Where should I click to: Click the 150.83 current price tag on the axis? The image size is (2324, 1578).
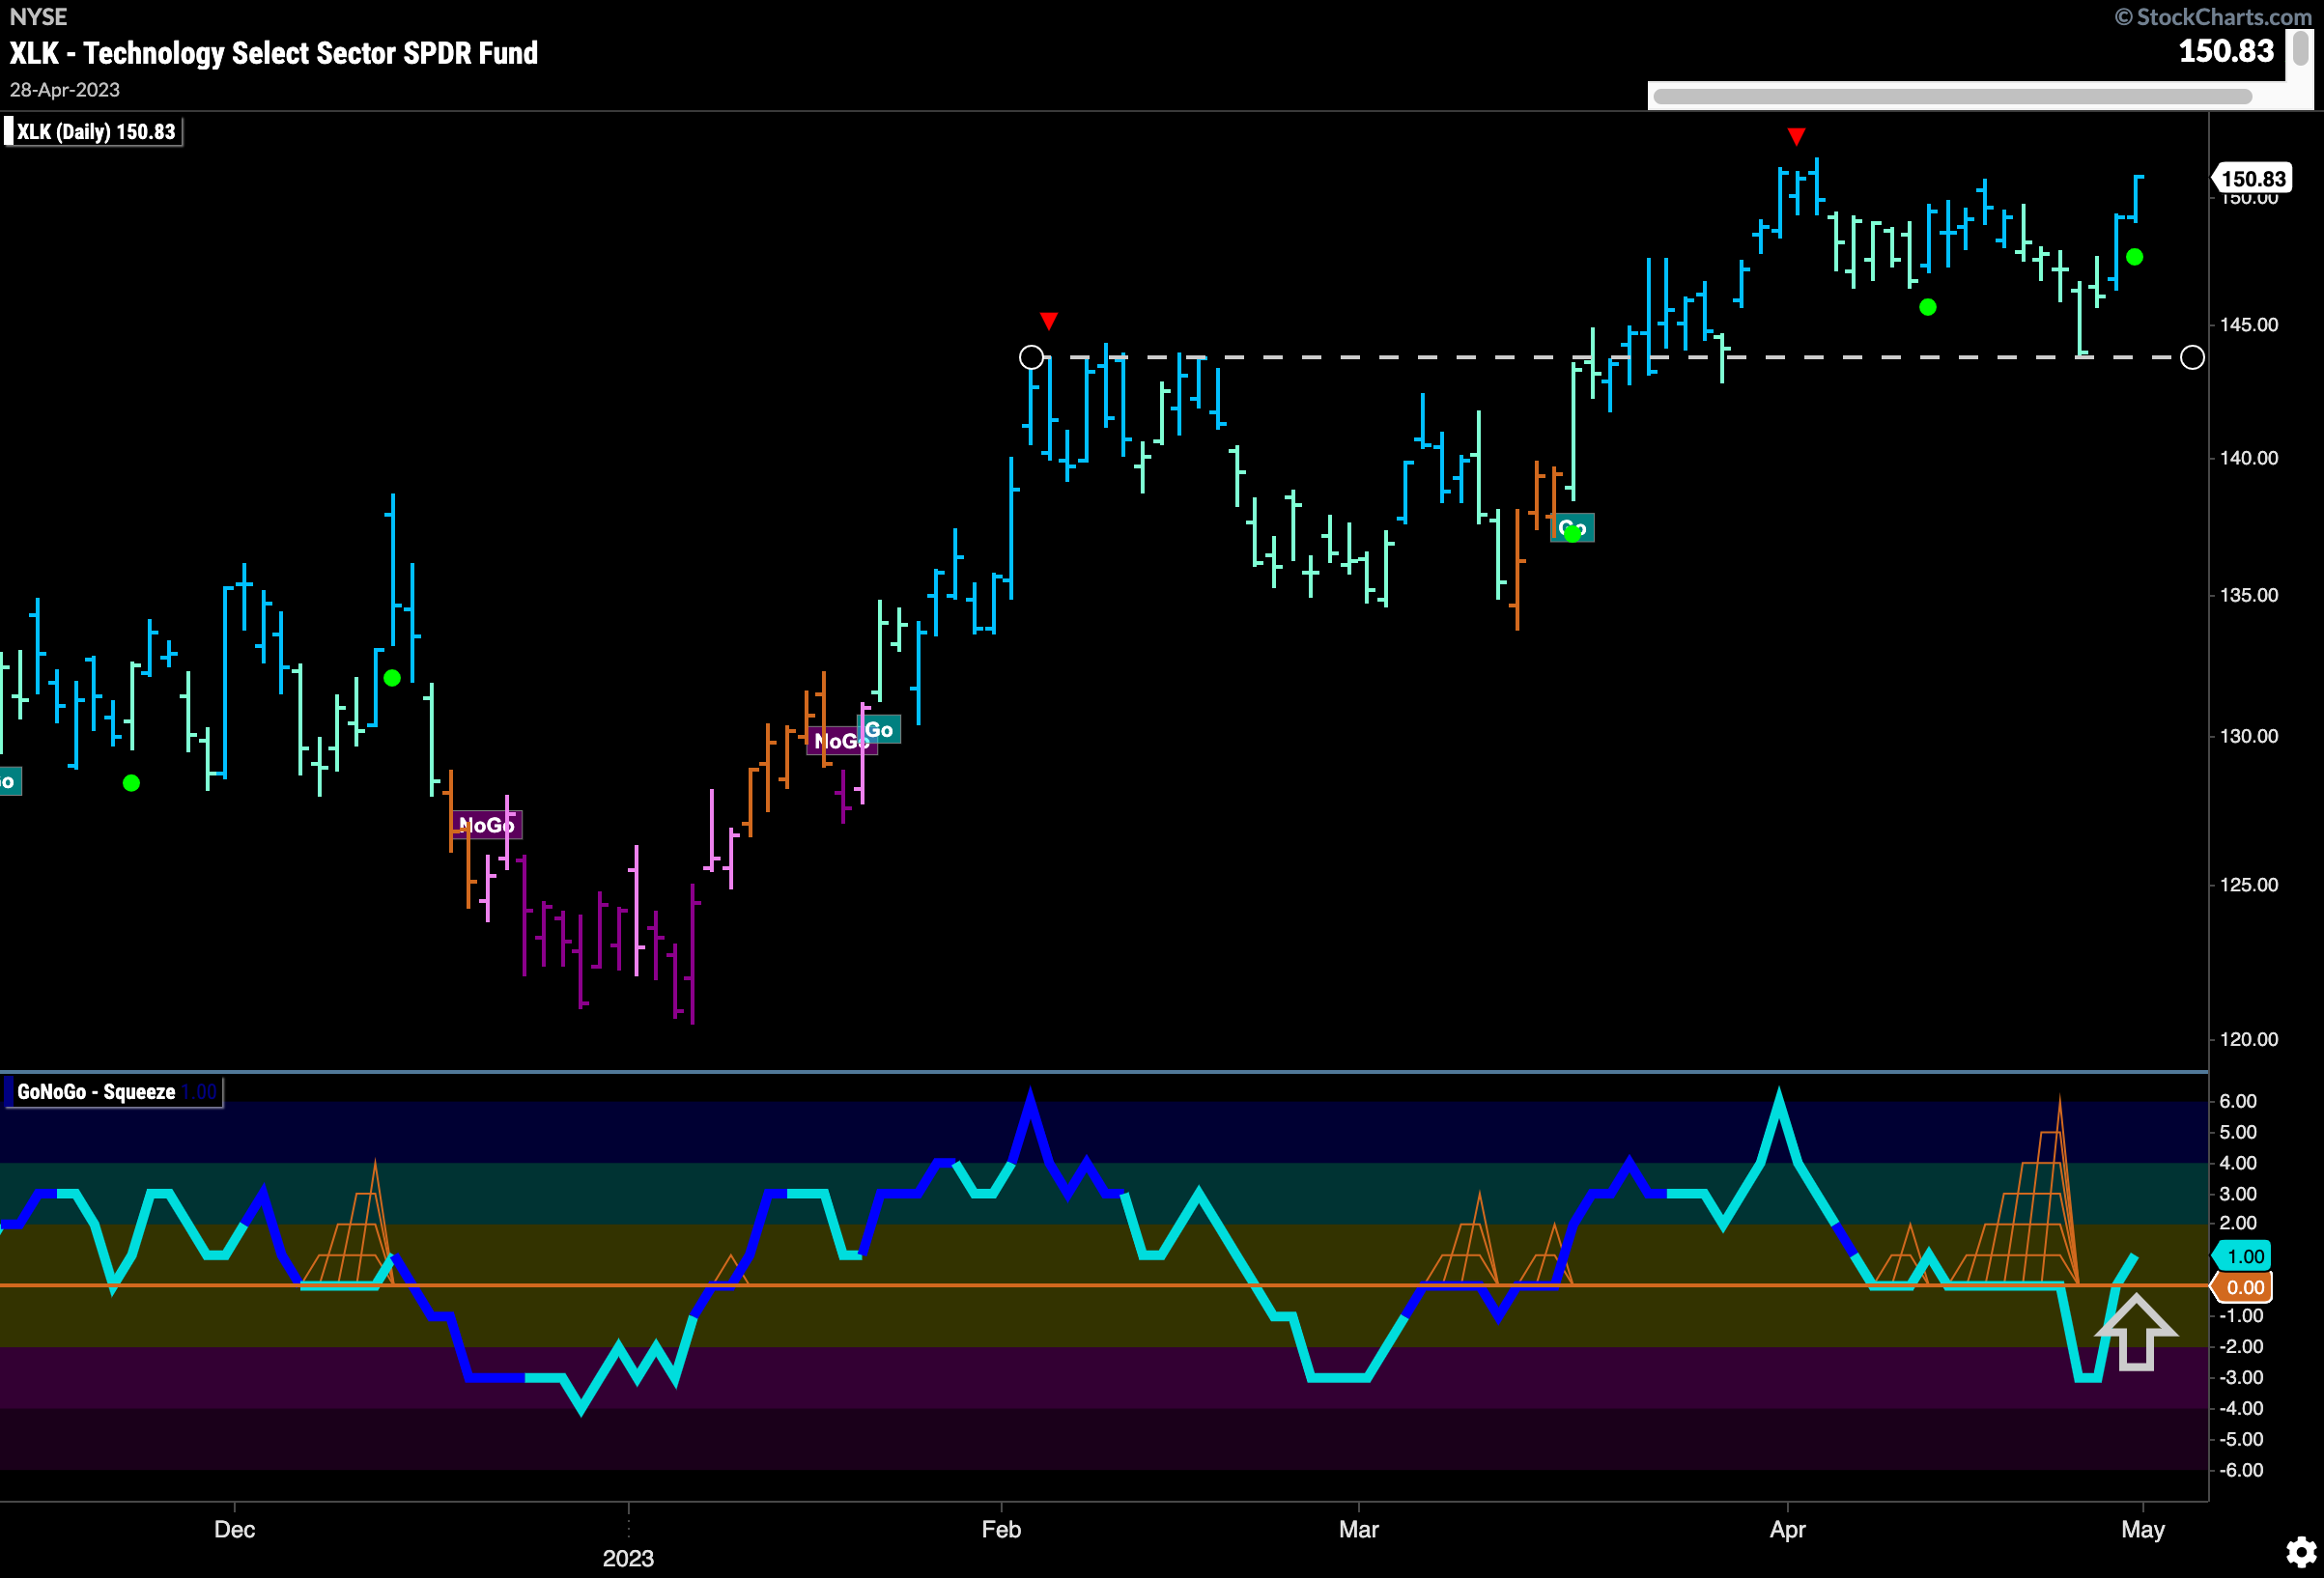(2253, 179)
